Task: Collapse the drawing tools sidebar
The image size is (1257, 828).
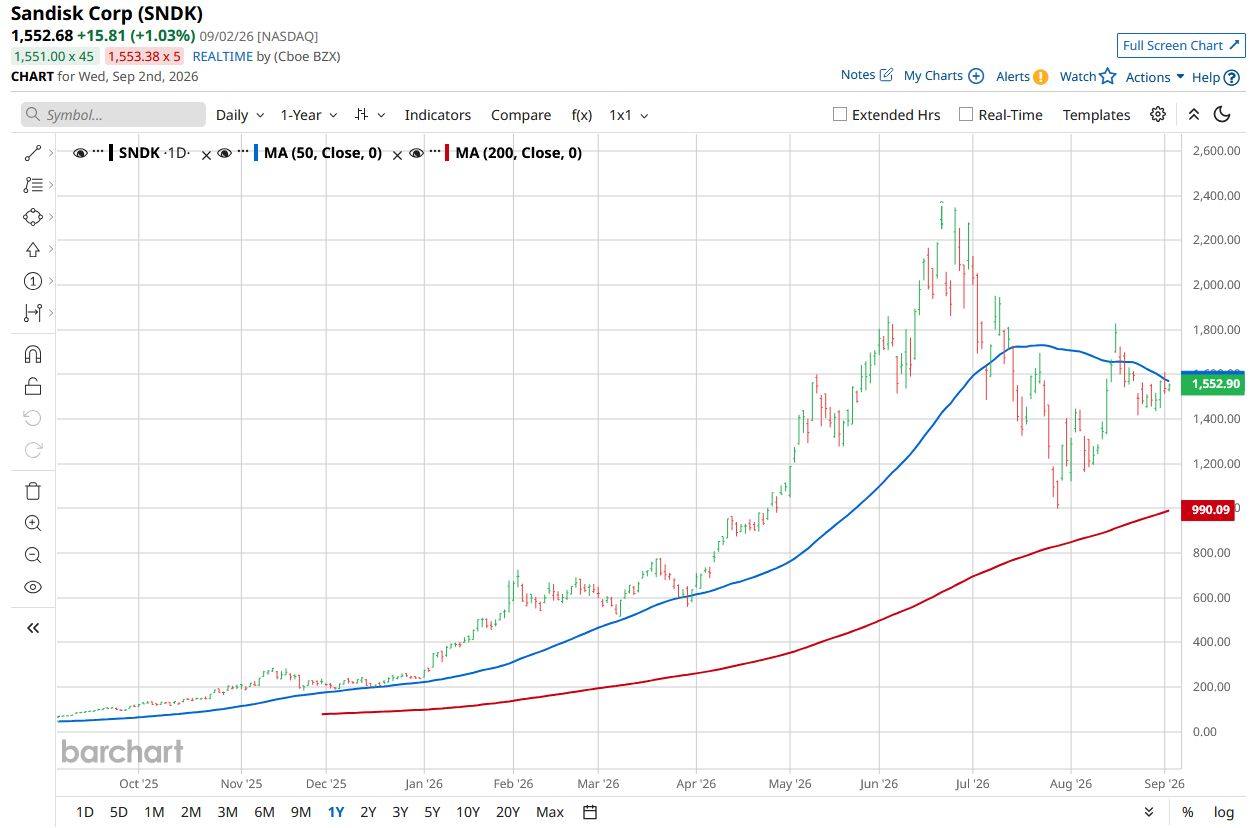Action: click(33, 628)
